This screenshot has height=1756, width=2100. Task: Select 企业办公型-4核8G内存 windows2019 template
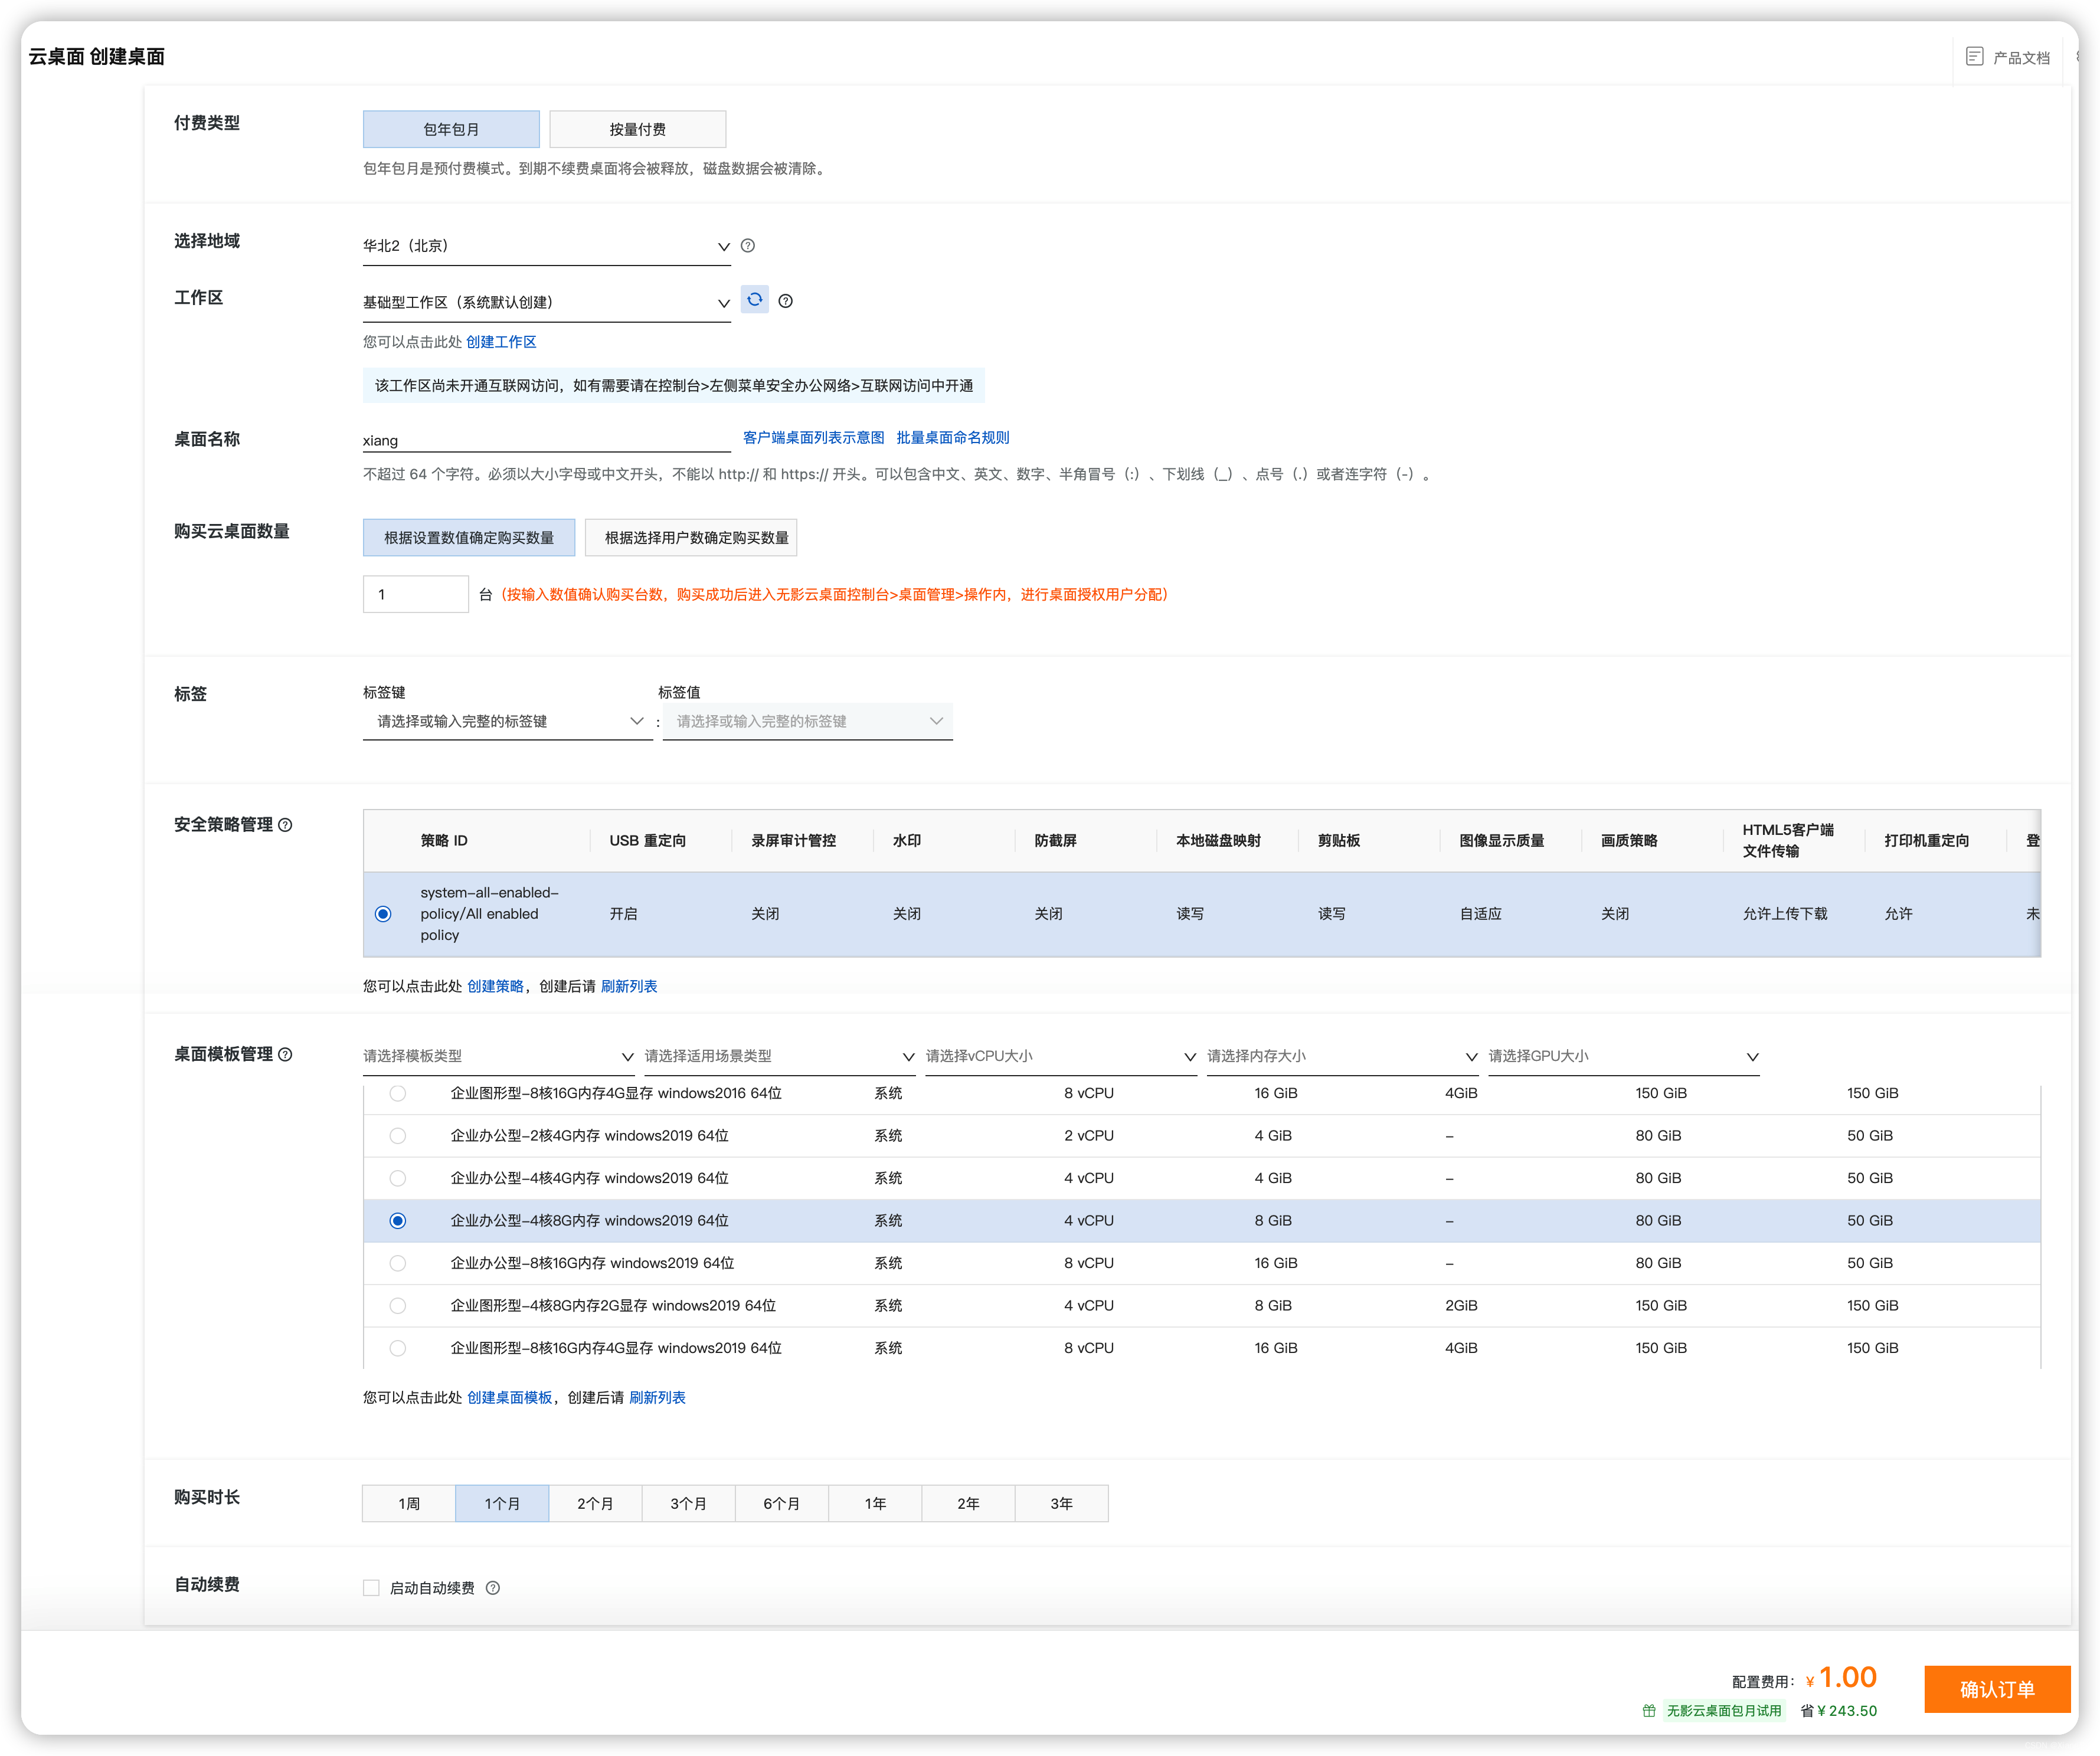pos(398,1221)
